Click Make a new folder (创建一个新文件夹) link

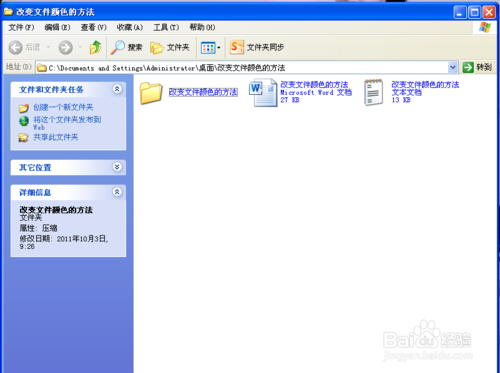[63, 107]
